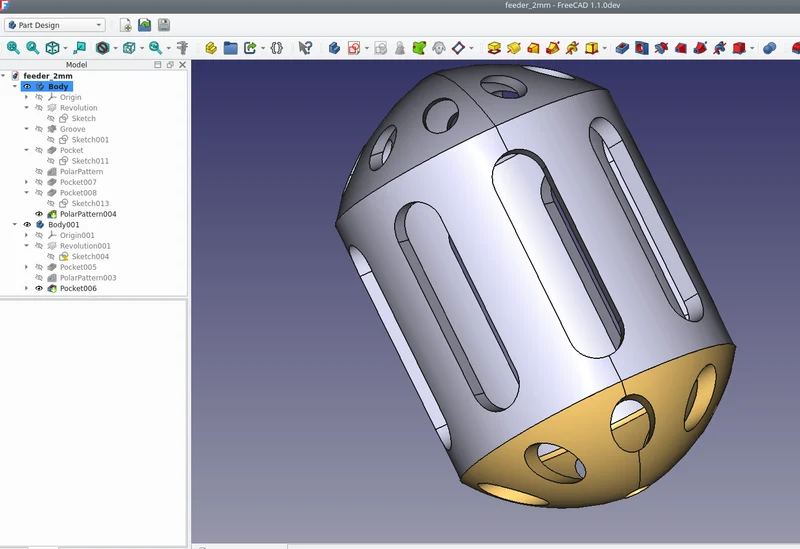Float the Model panel with undock button
Image resolution: width=800 pixels, height=549 pixels.
[170, 65]
